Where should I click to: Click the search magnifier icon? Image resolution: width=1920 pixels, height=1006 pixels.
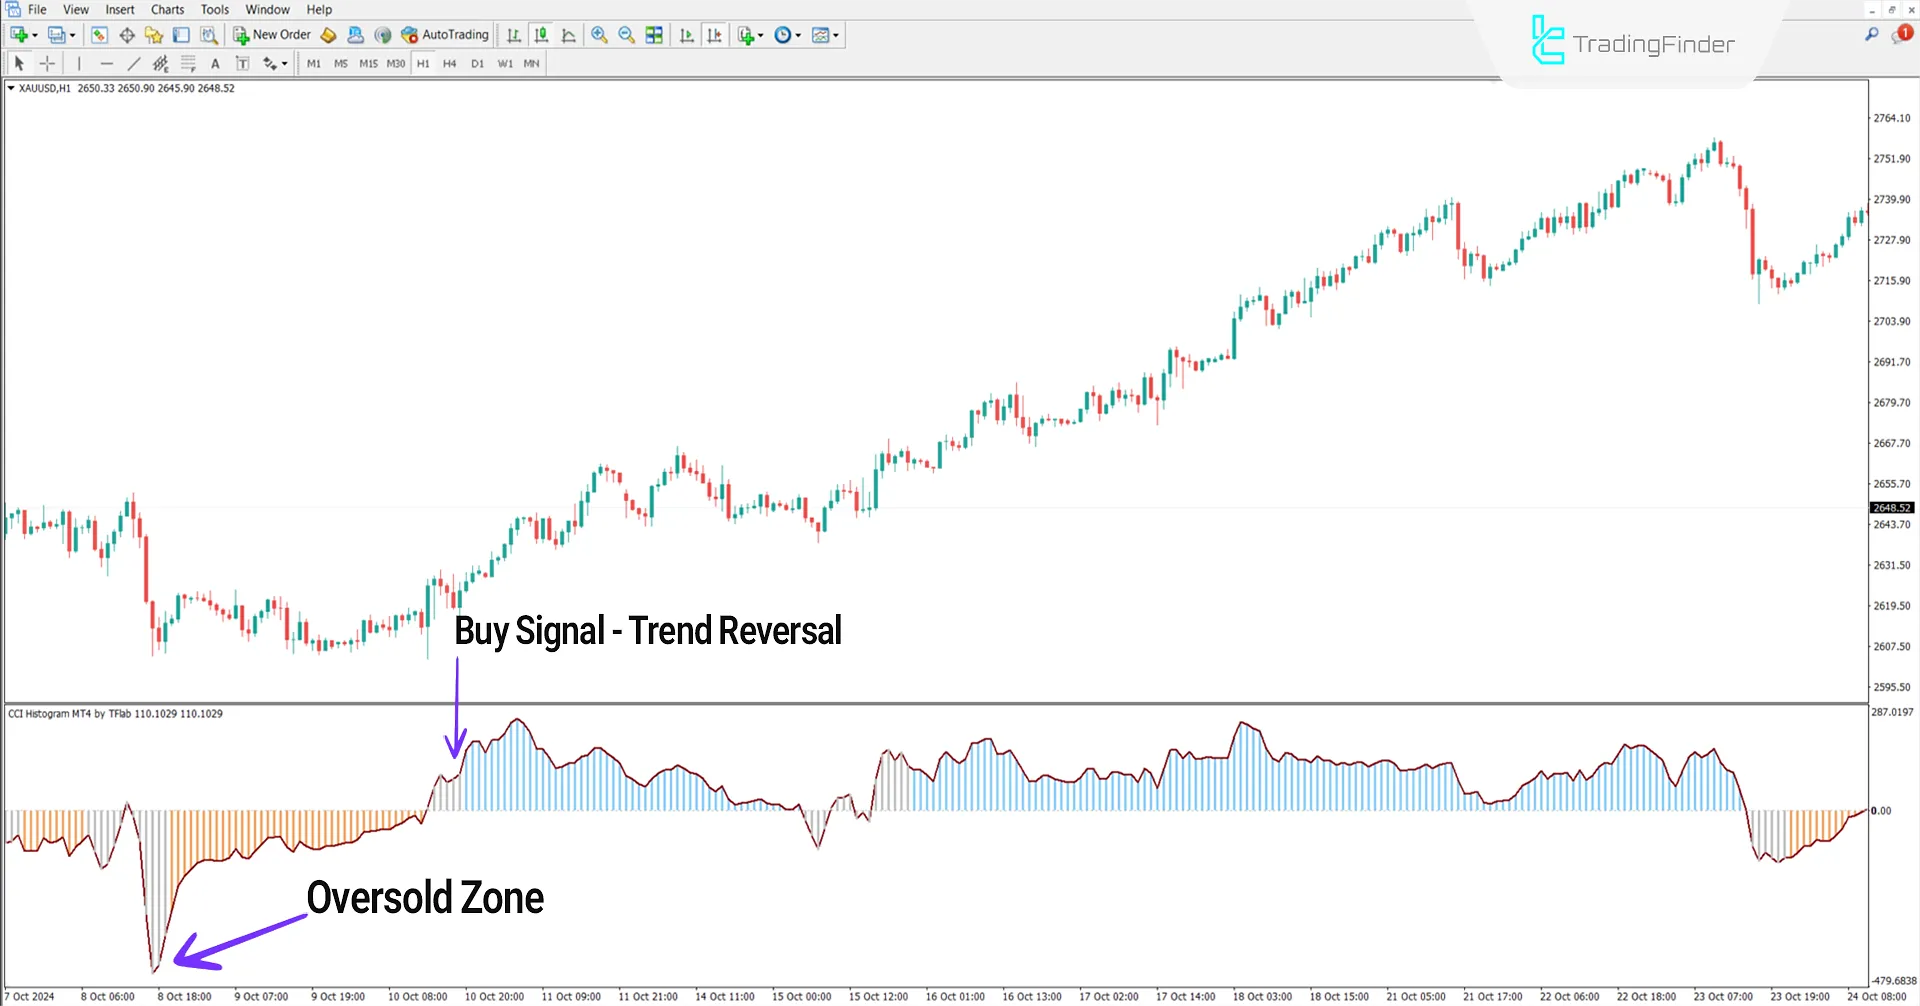tap(1872, 34)
